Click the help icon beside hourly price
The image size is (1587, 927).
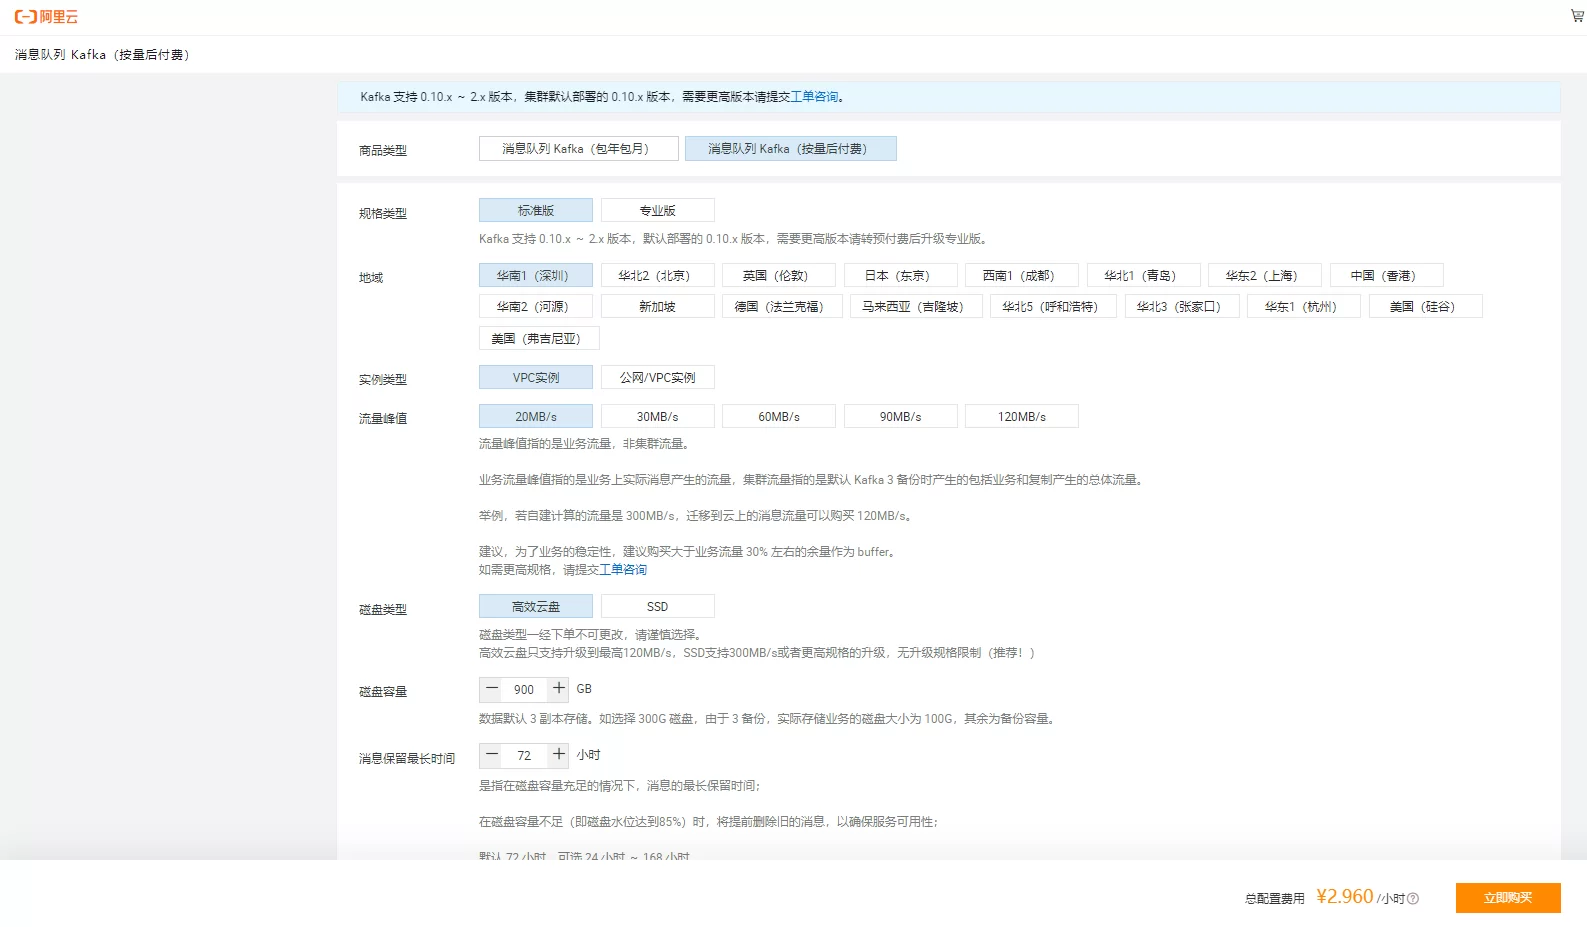1413,899
